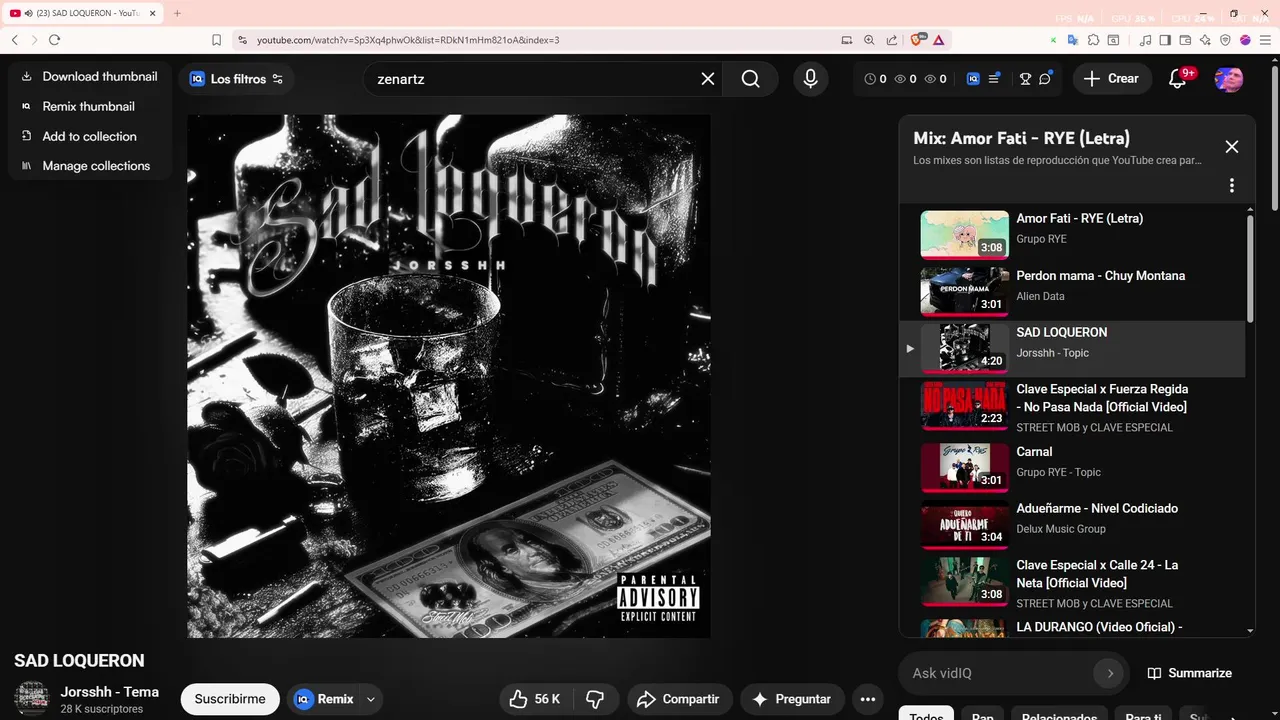Viewport: 1280px width, 720px height.
Task: Send the Ask vidIQ query arrow
Action: pyautogui.click(x=1110, y=673)
